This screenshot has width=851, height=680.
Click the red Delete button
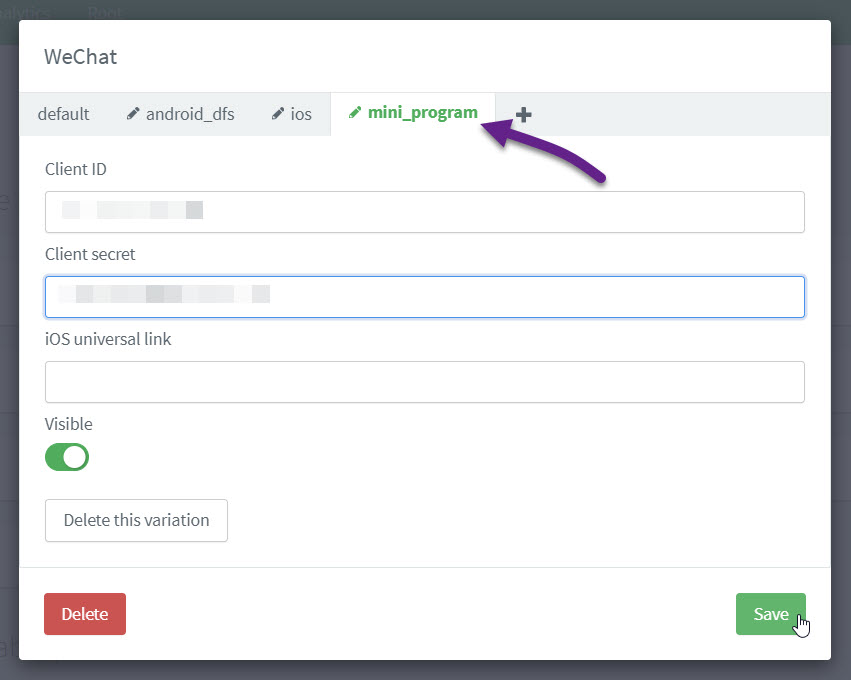pos(85,614)
